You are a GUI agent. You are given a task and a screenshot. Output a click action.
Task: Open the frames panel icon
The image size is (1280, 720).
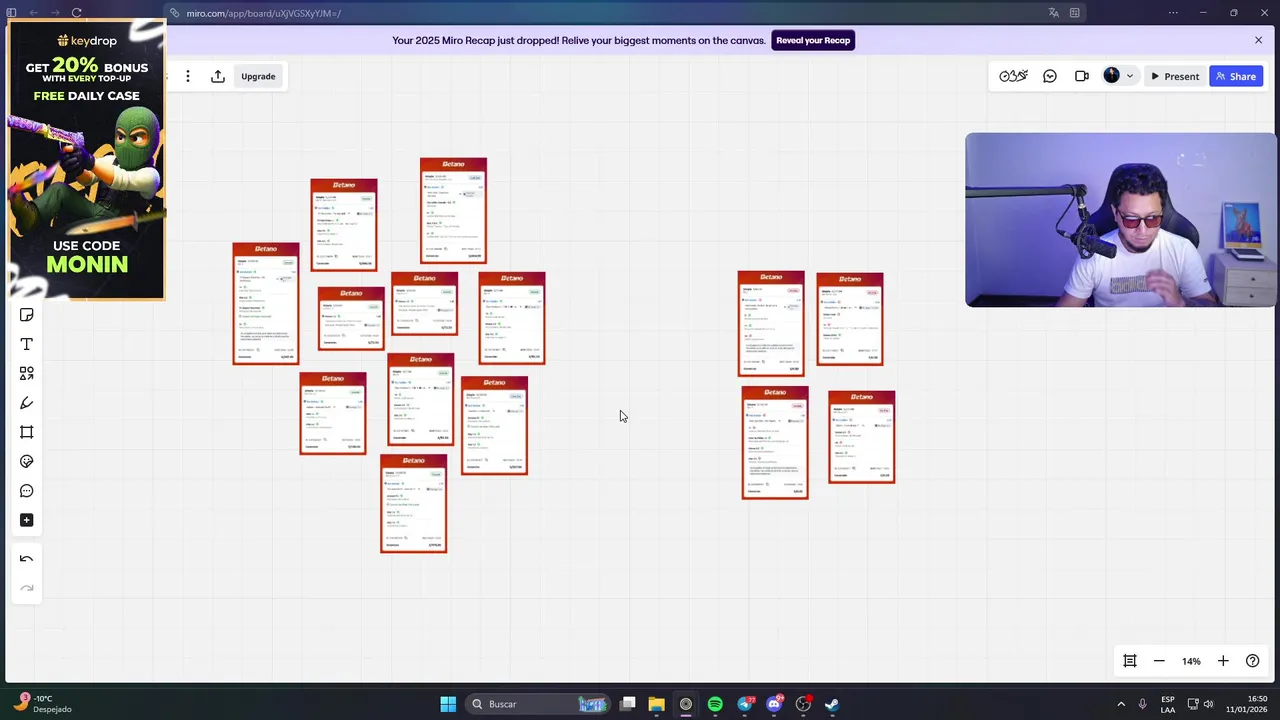(x=1130, y=661)
